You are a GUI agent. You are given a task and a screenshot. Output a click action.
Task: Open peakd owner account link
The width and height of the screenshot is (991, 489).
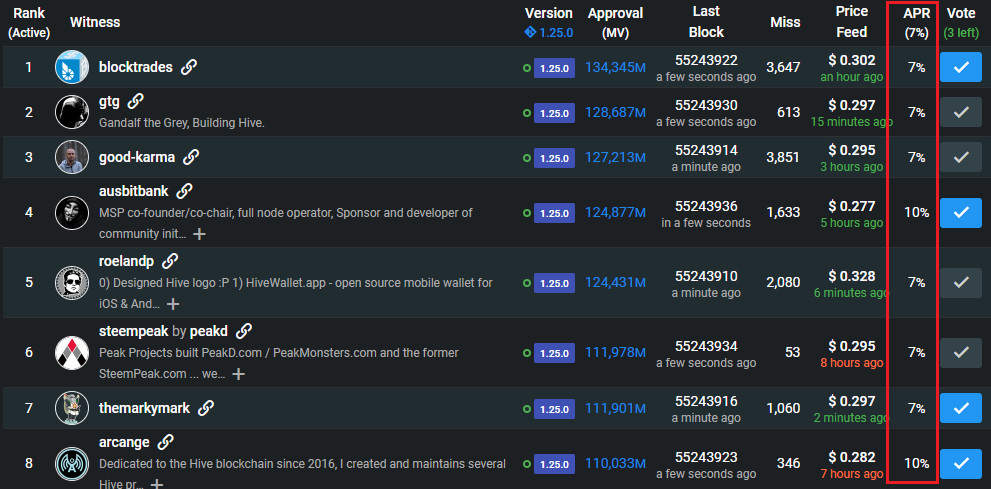(x=209, y=331)
